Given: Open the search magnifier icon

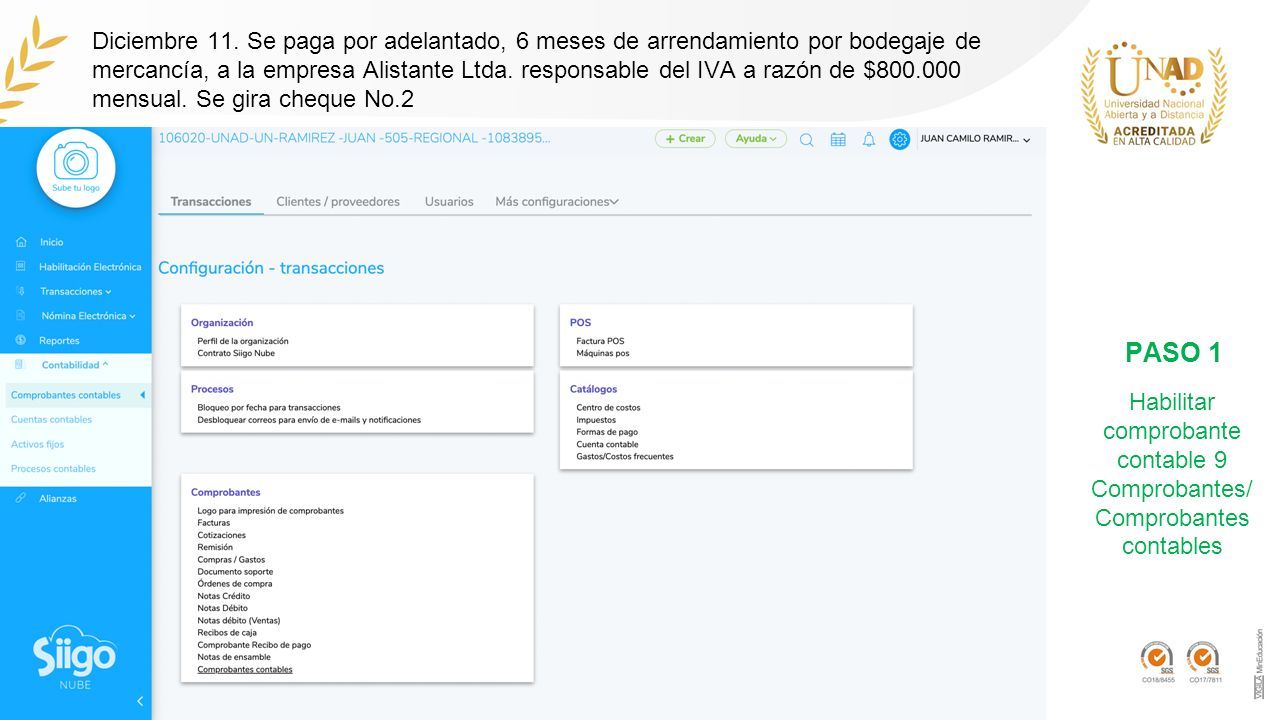Looking at the screenshot, I should [x=807, y=140].
